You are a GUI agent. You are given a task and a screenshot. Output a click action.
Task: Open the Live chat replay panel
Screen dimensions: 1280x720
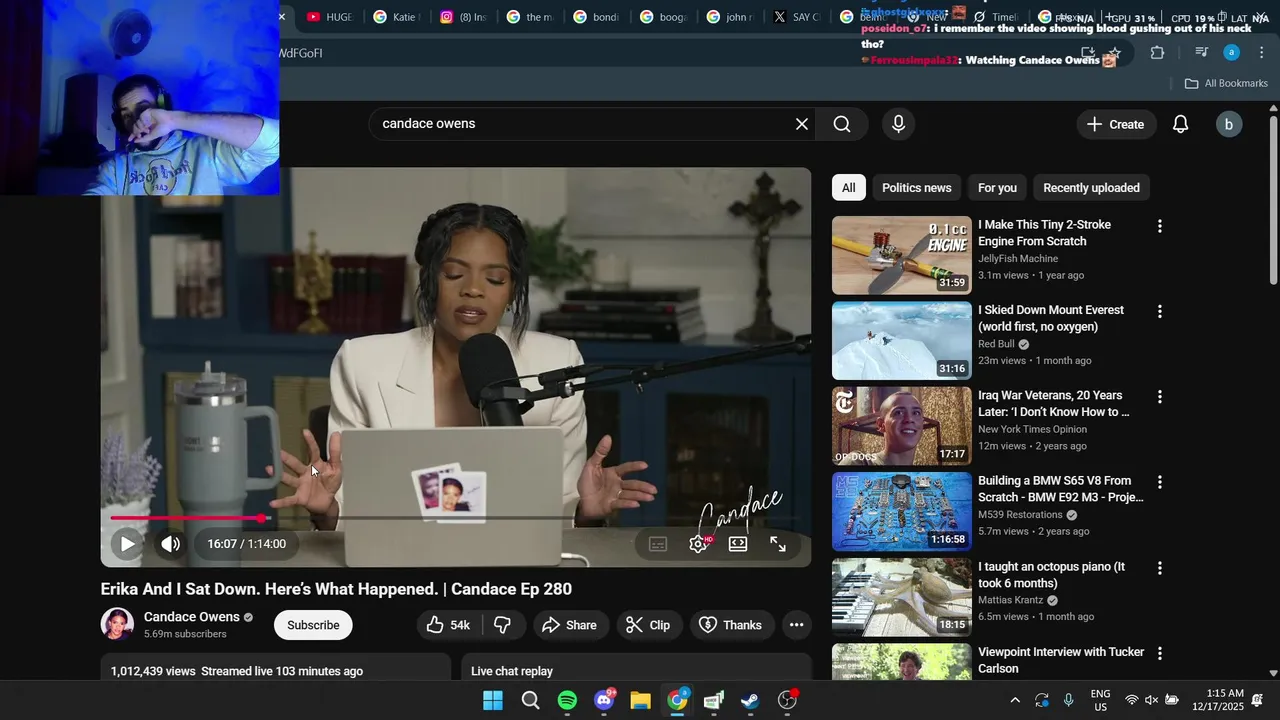coord(636,669)
